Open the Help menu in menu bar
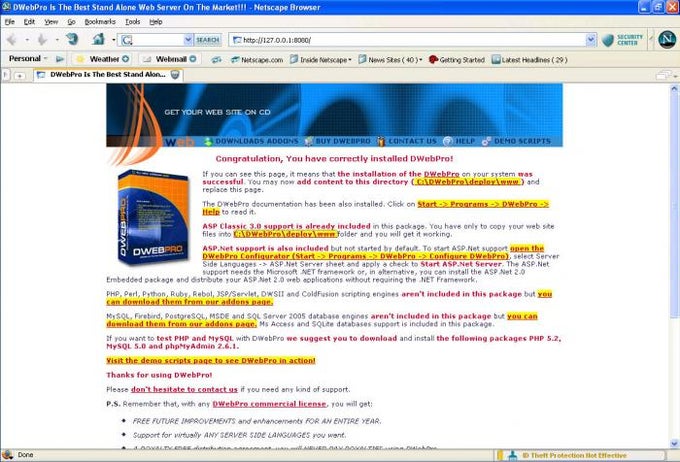The height and width of the screenshot is (462, 680). pos(155,22)
